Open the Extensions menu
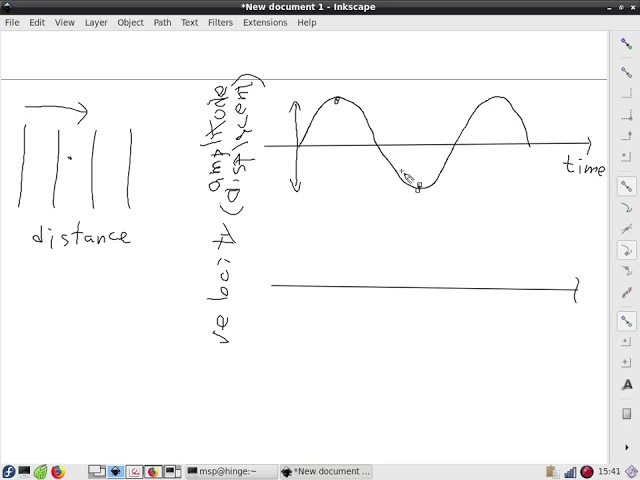640x480 pixels. click(265, 22)
